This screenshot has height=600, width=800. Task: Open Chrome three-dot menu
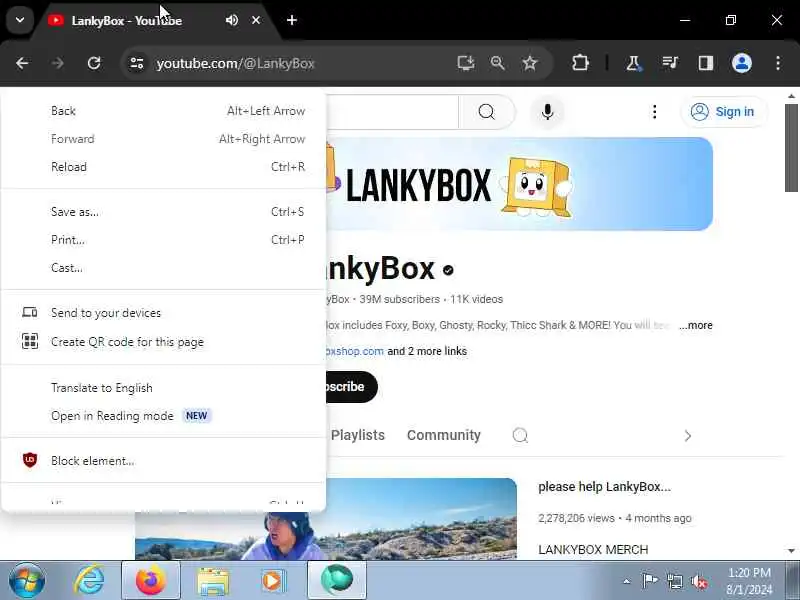coord(778,63)
